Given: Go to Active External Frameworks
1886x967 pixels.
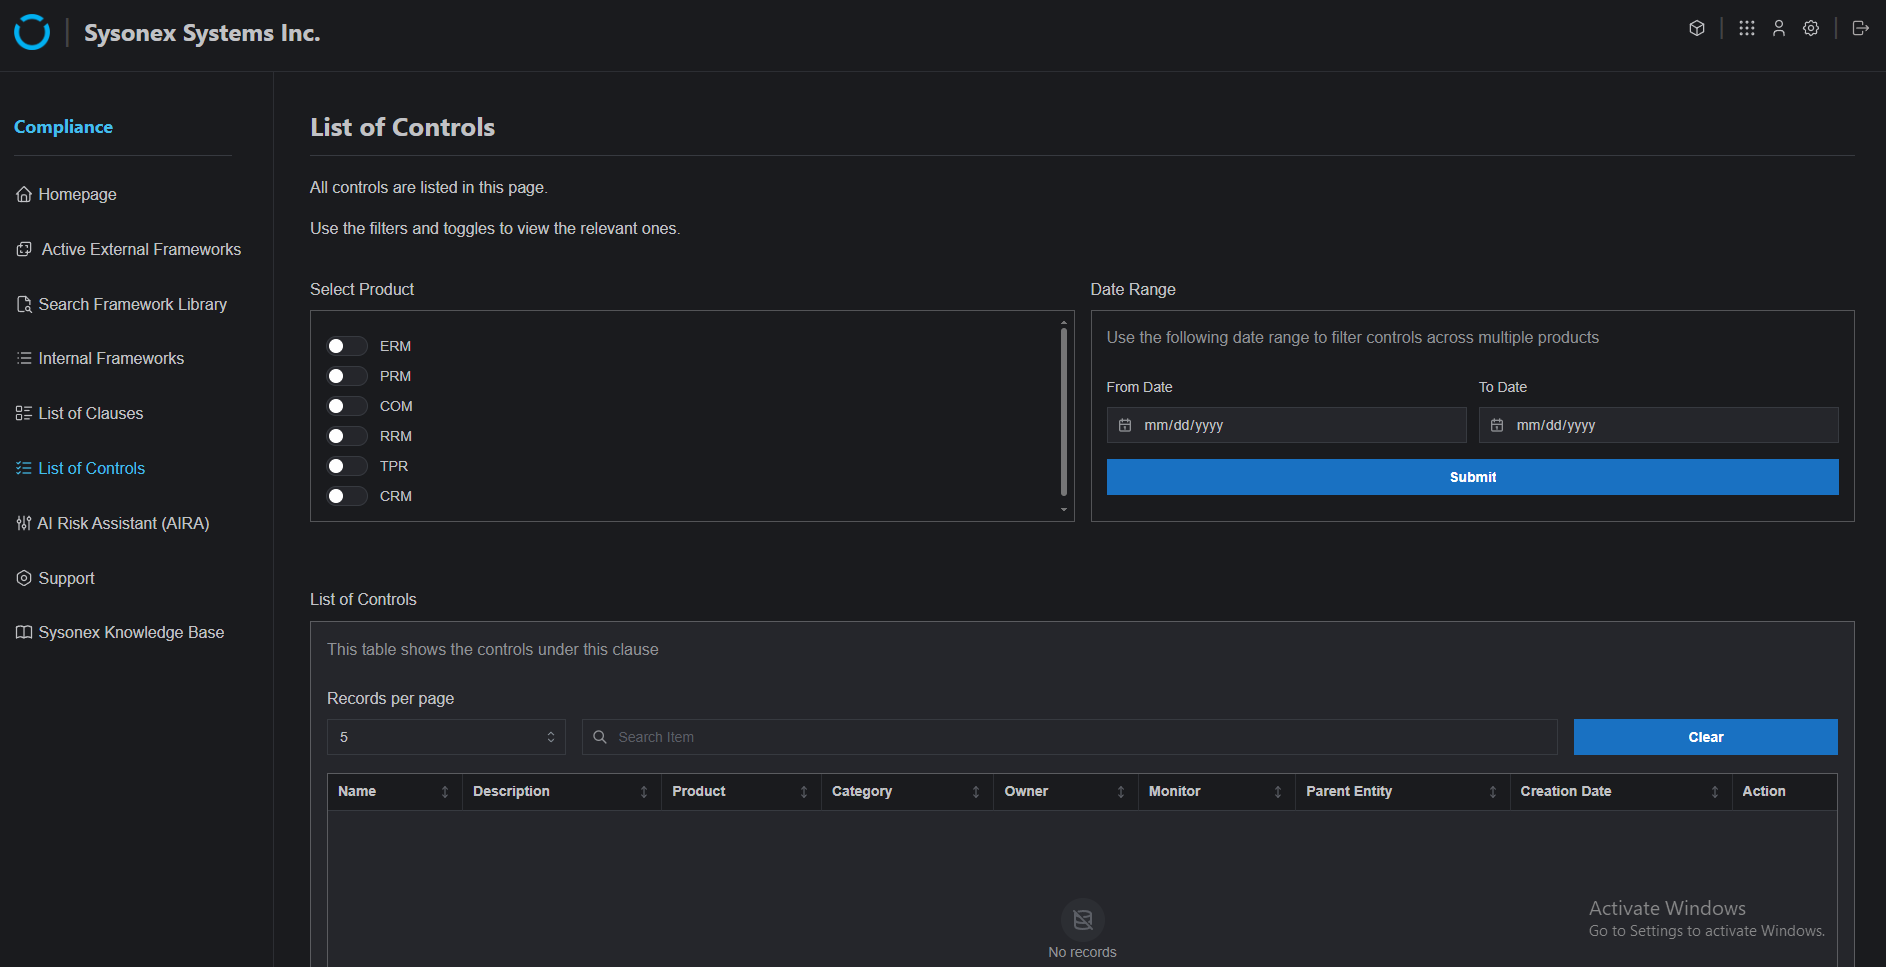Looking at the screenshot, I should (x=141, y=249).
